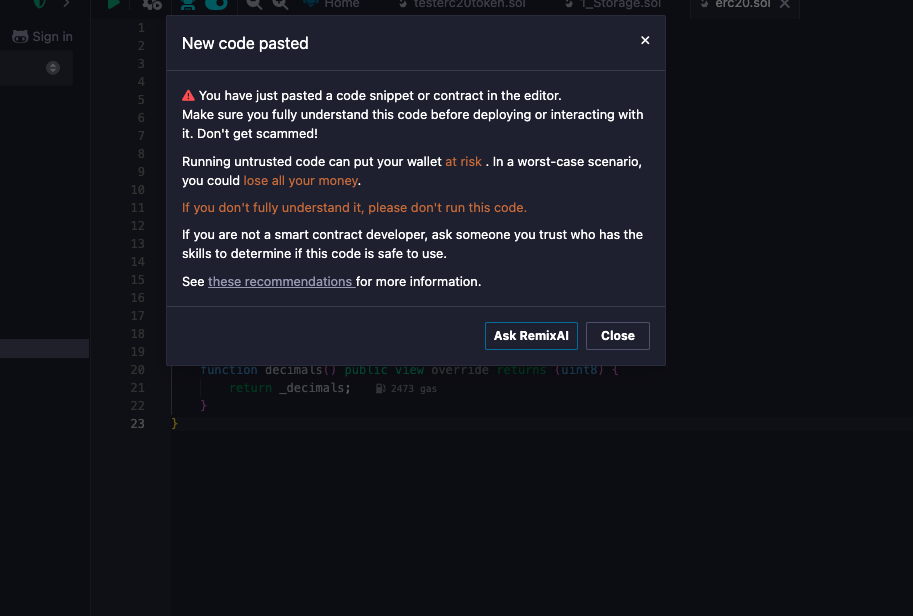Open the testerc20token.sol tab
This screenshot has height=616, width=913.
pos(462,4)
